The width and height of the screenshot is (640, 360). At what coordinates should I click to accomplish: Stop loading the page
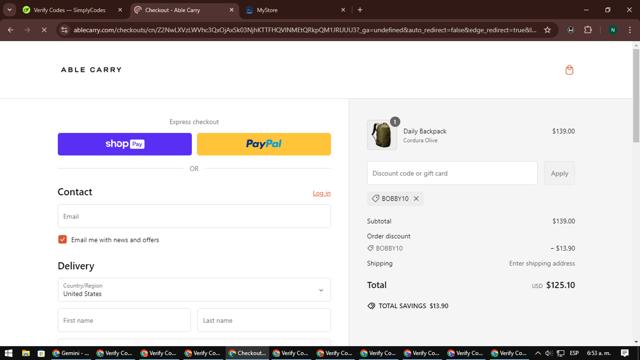44,30
